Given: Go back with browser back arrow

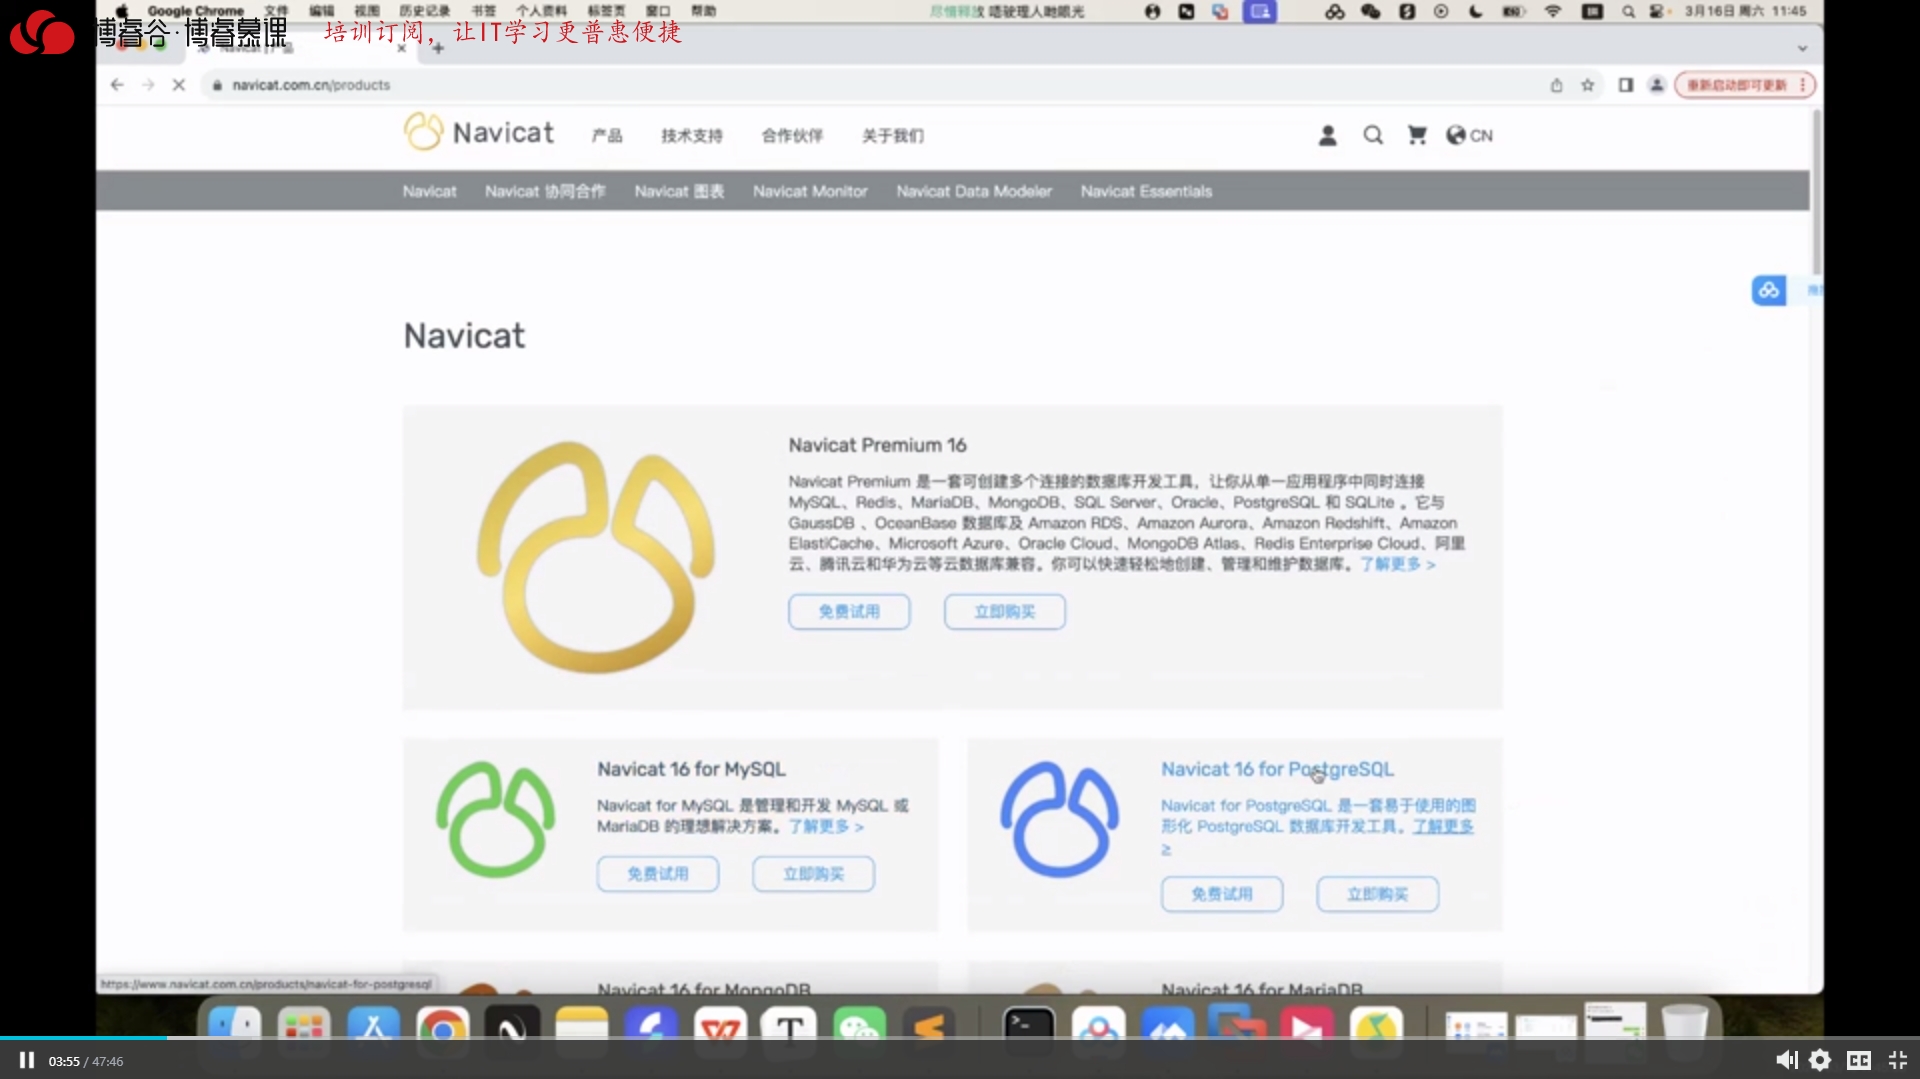Looking at the screenshot, I should click(x=117, y=85).
